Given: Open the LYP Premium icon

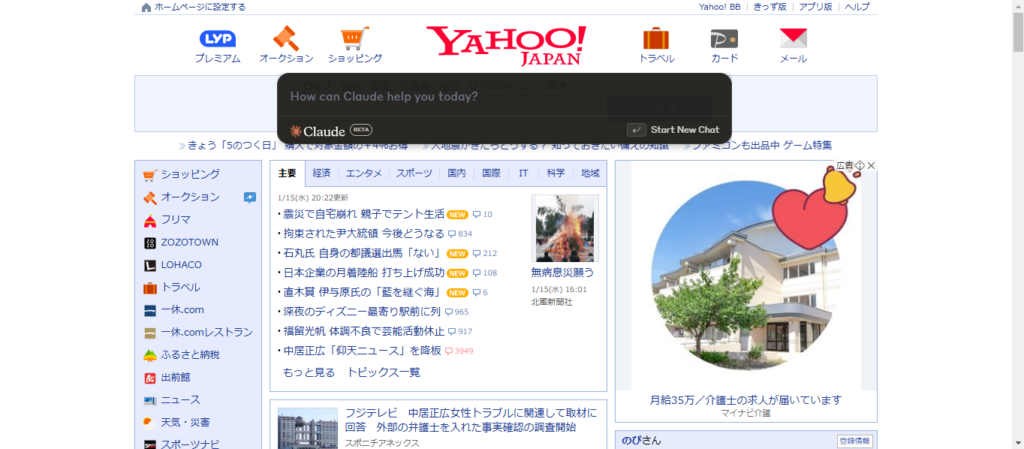Looking at the screenshot, I should [x=217, y=39].
